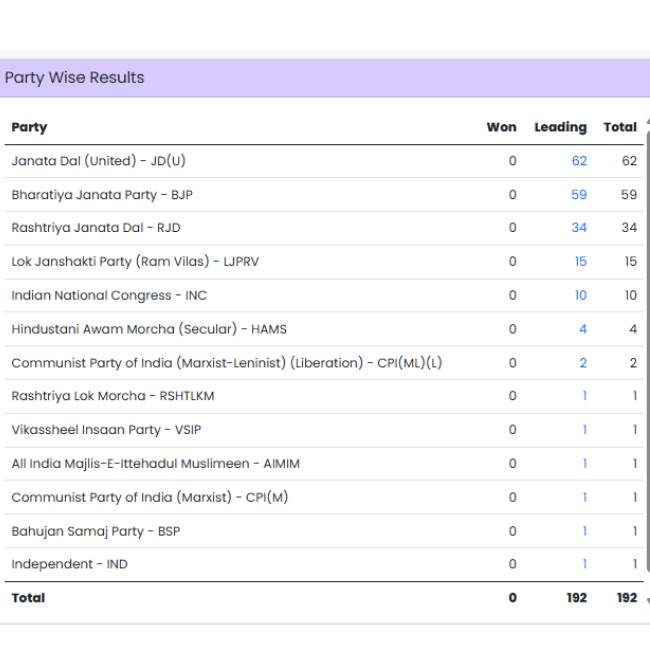Click the Total row won value 0
Viewport: 650px width, 650px height.
point(513,598)
